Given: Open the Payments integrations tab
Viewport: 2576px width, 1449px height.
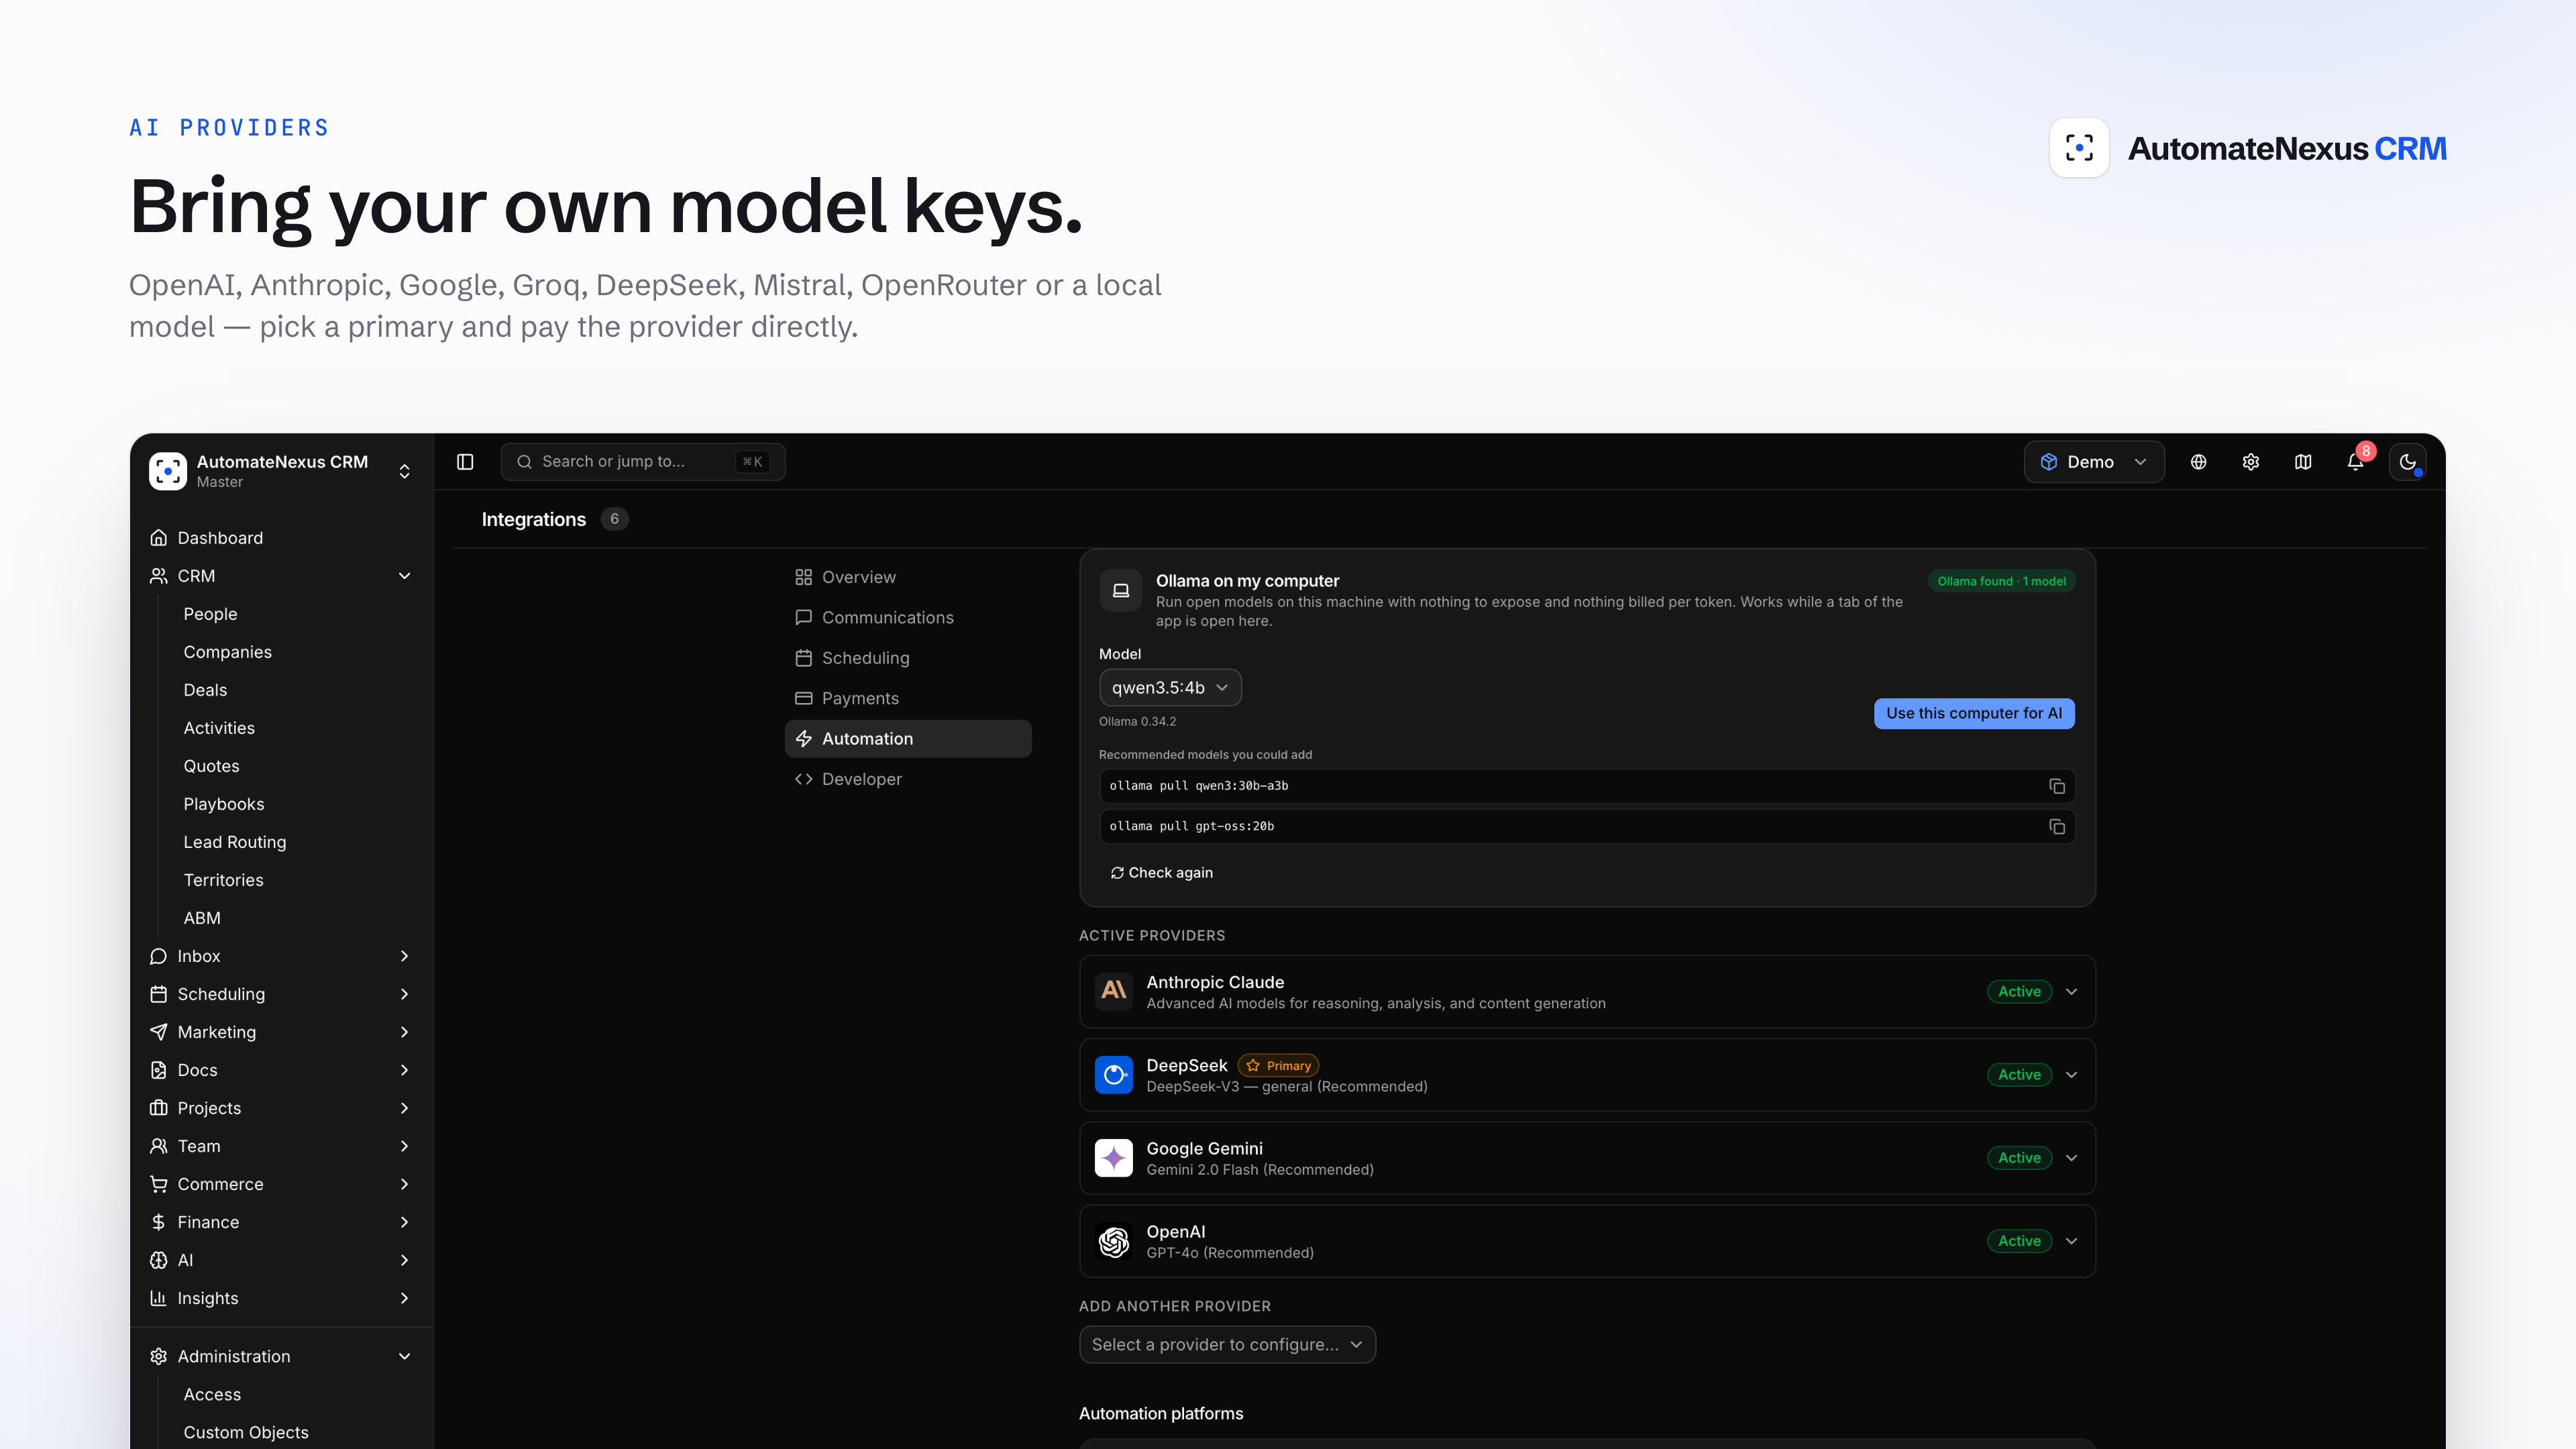Looking at the screenshot, I should [908, 698].
